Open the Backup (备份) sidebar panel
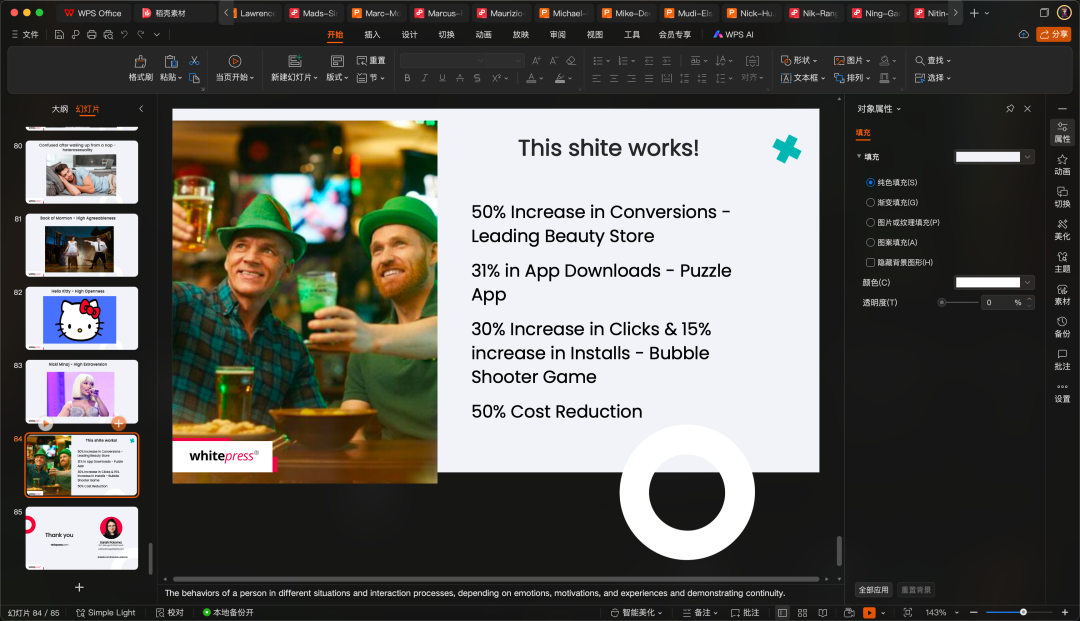Screen dimensions: 1080x621 click(1062, 326)
